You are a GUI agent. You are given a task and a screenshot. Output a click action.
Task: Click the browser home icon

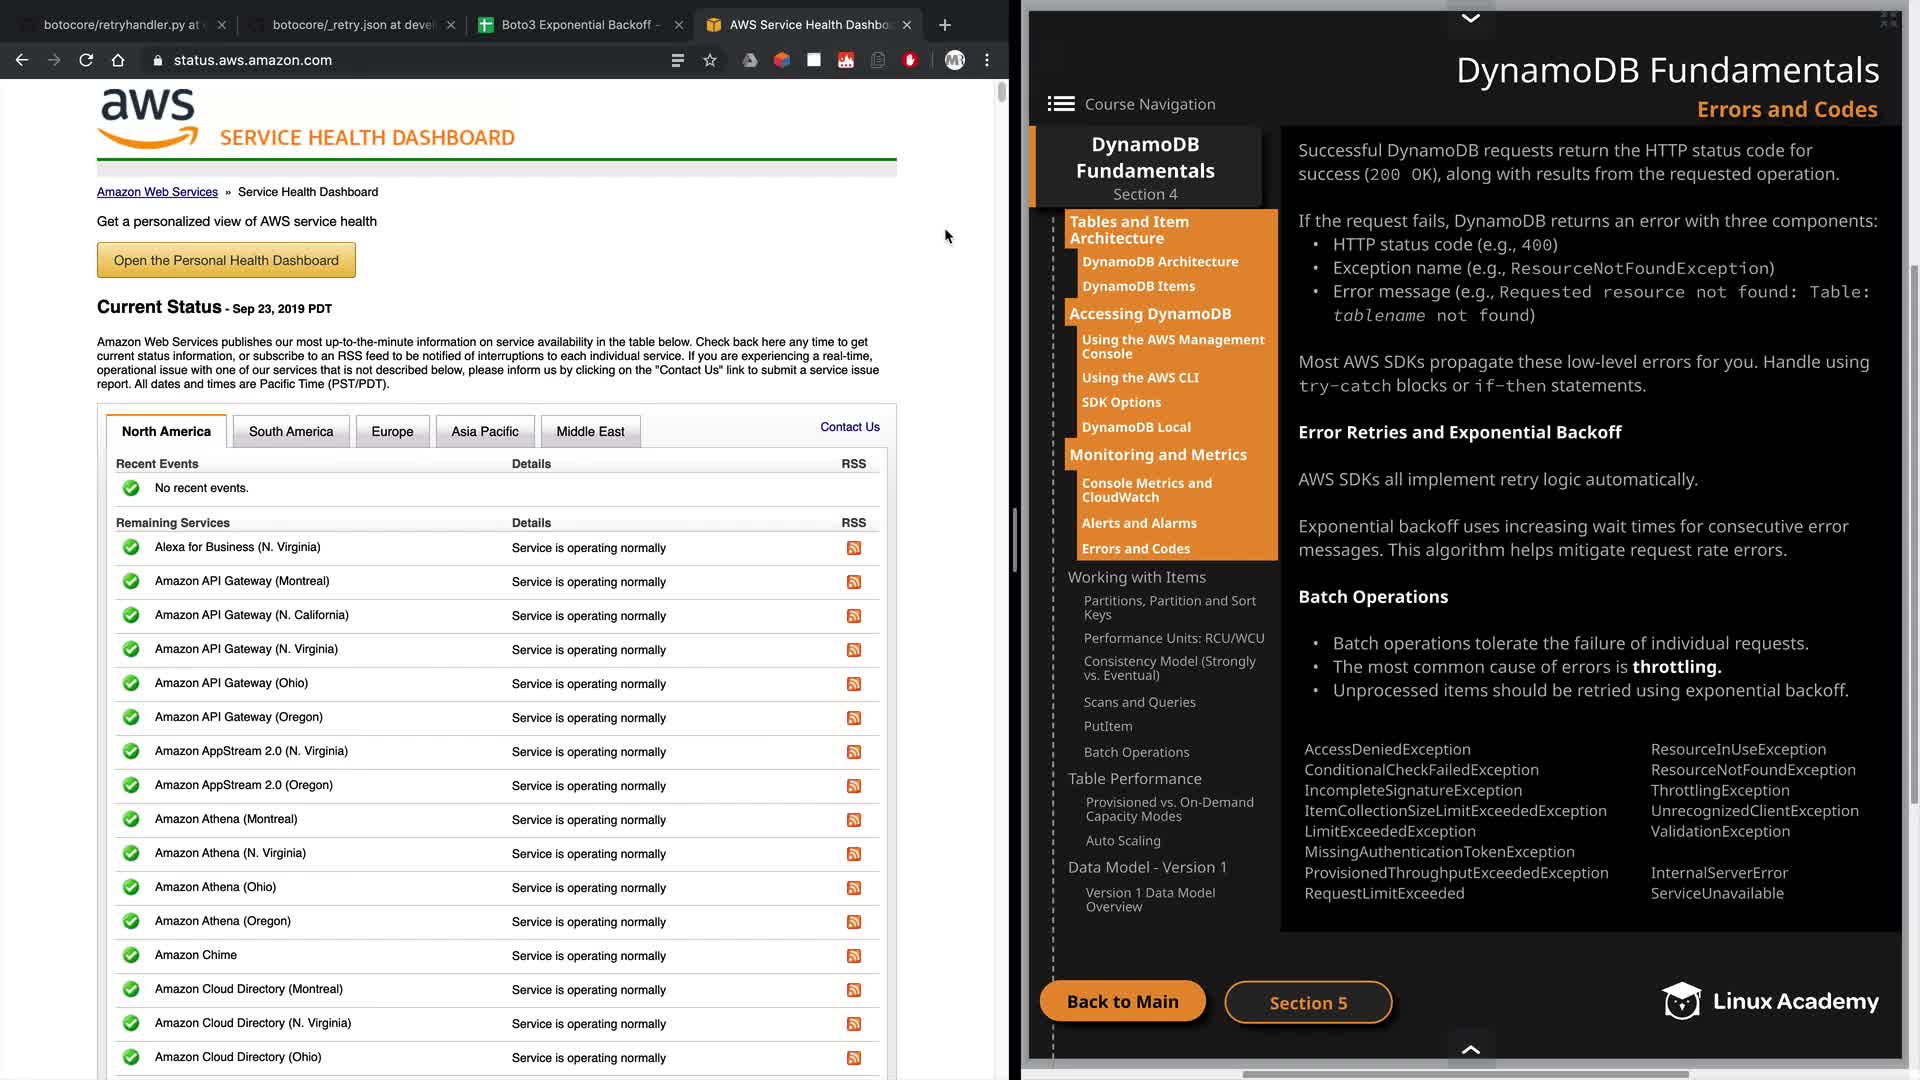[x=118, y=60]
